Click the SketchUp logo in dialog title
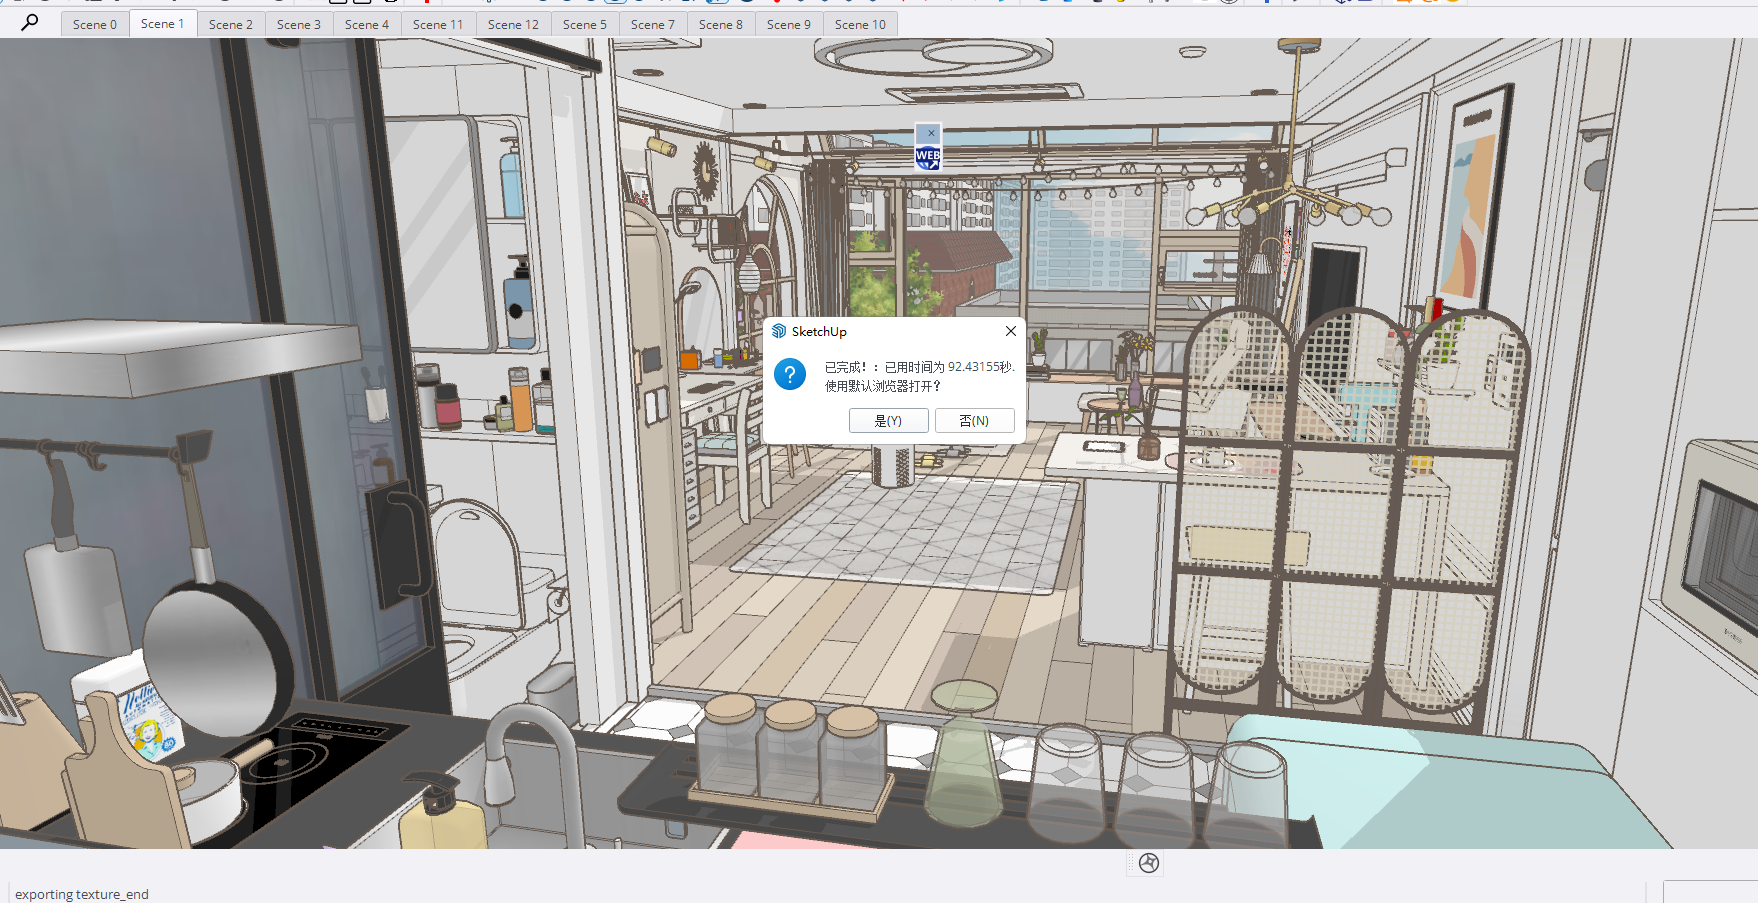This screenshot has height=903, width=1758. pos(779,332)
